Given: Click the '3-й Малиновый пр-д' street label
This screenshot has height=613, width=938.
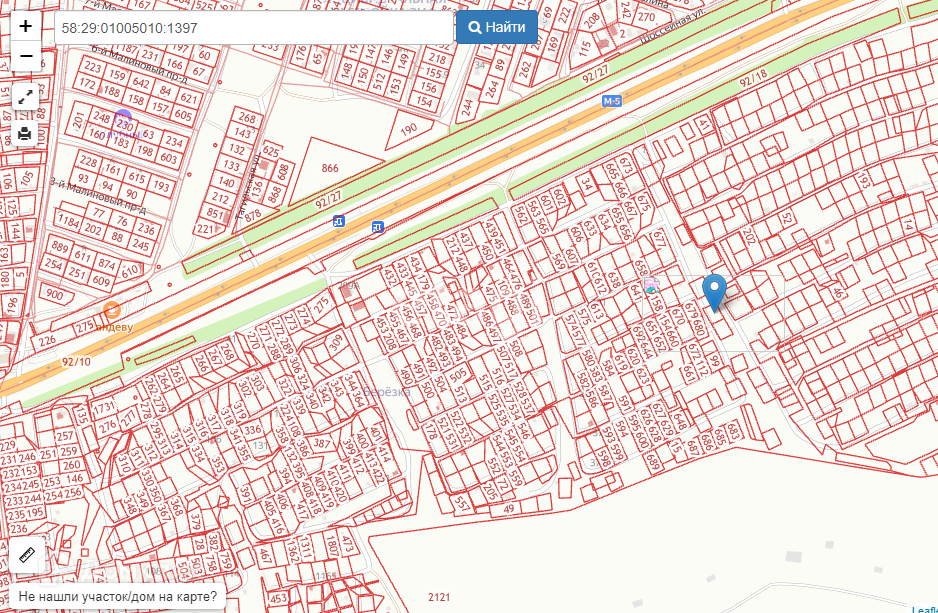Looking at the screenshot, I should click(98, 196).
